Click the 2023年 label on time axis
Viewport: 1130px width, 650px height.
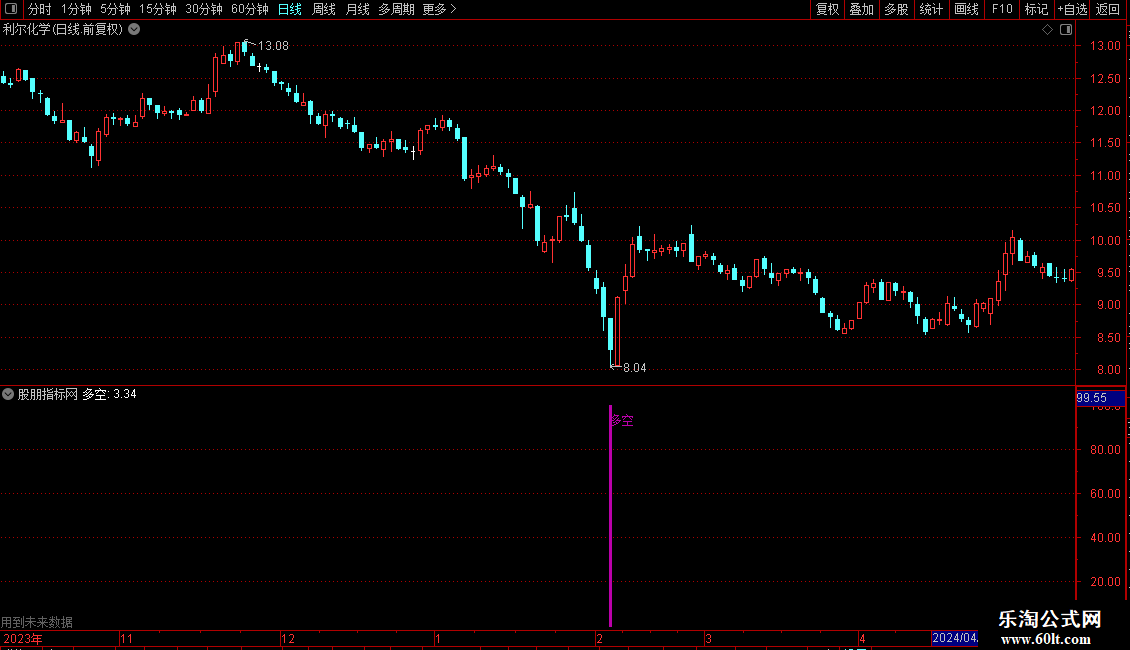23,639
